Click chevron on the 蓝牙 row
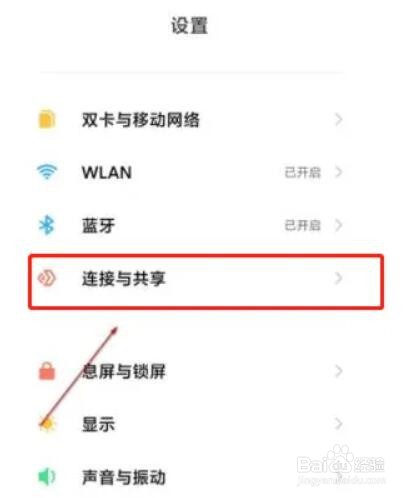Screen dimensions: 414x498 click(338, 225)
